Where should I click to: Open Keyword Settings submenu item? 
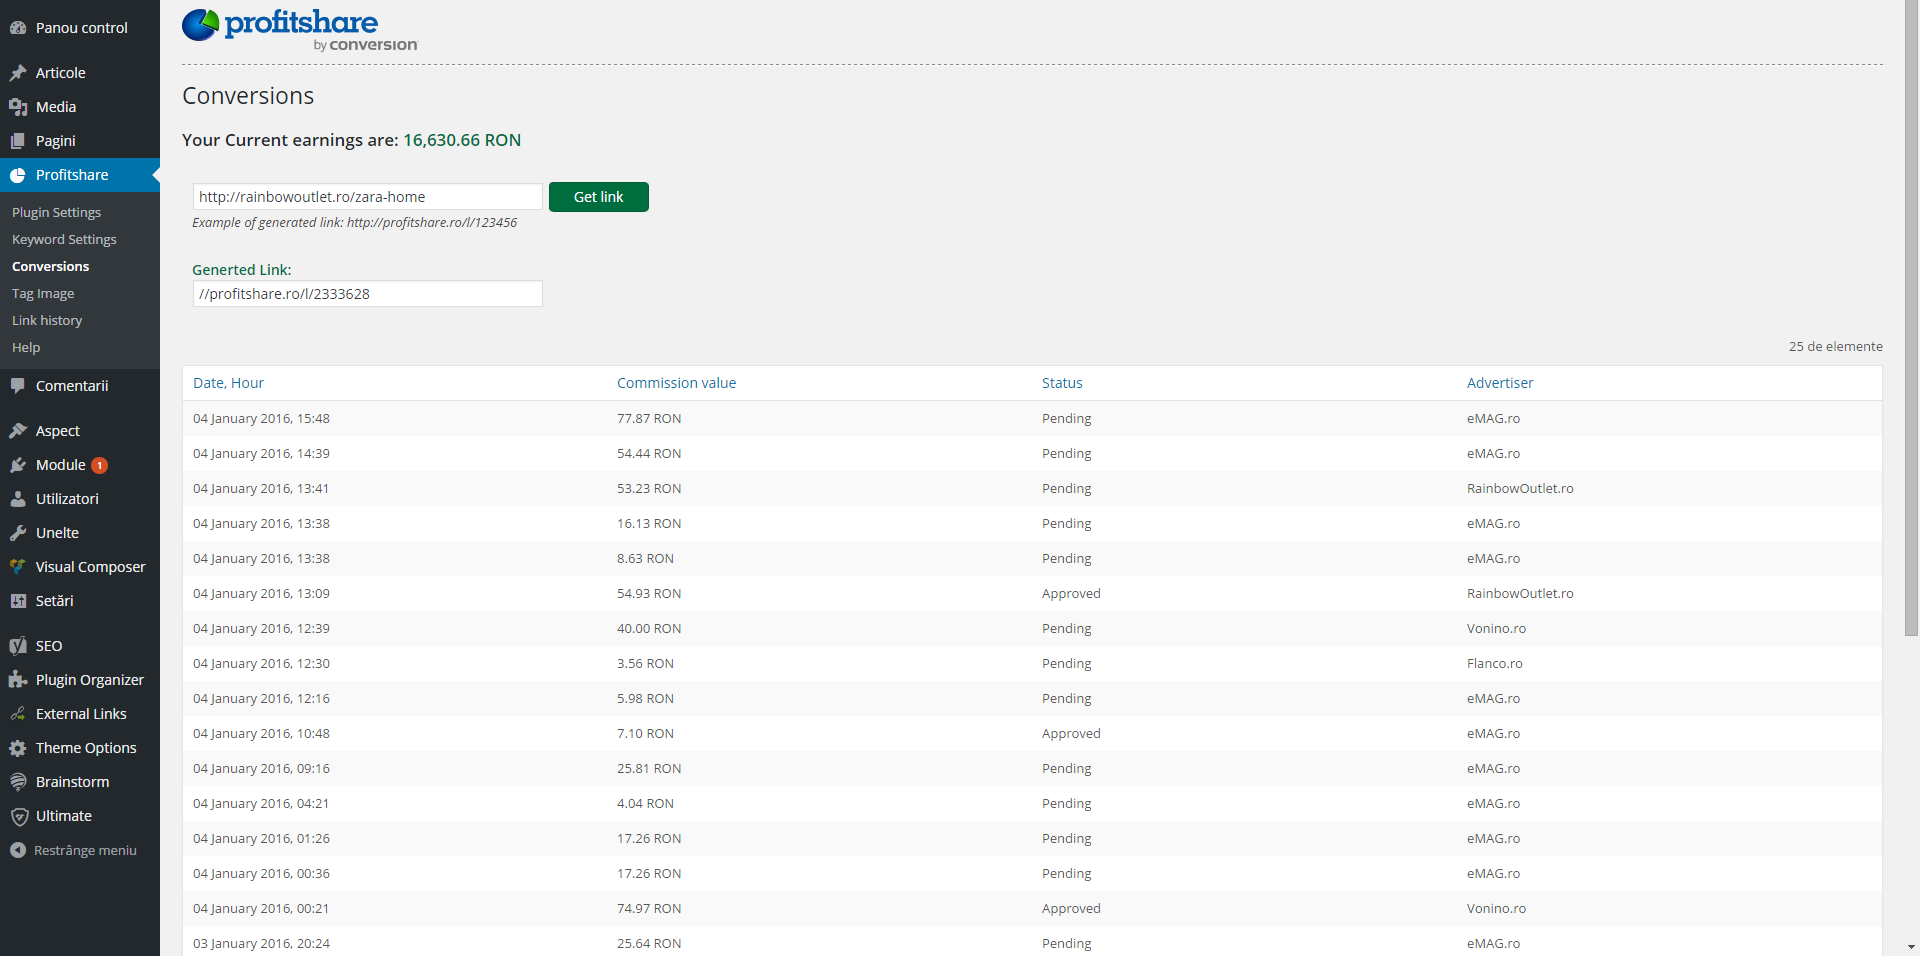tap(64, 239)
